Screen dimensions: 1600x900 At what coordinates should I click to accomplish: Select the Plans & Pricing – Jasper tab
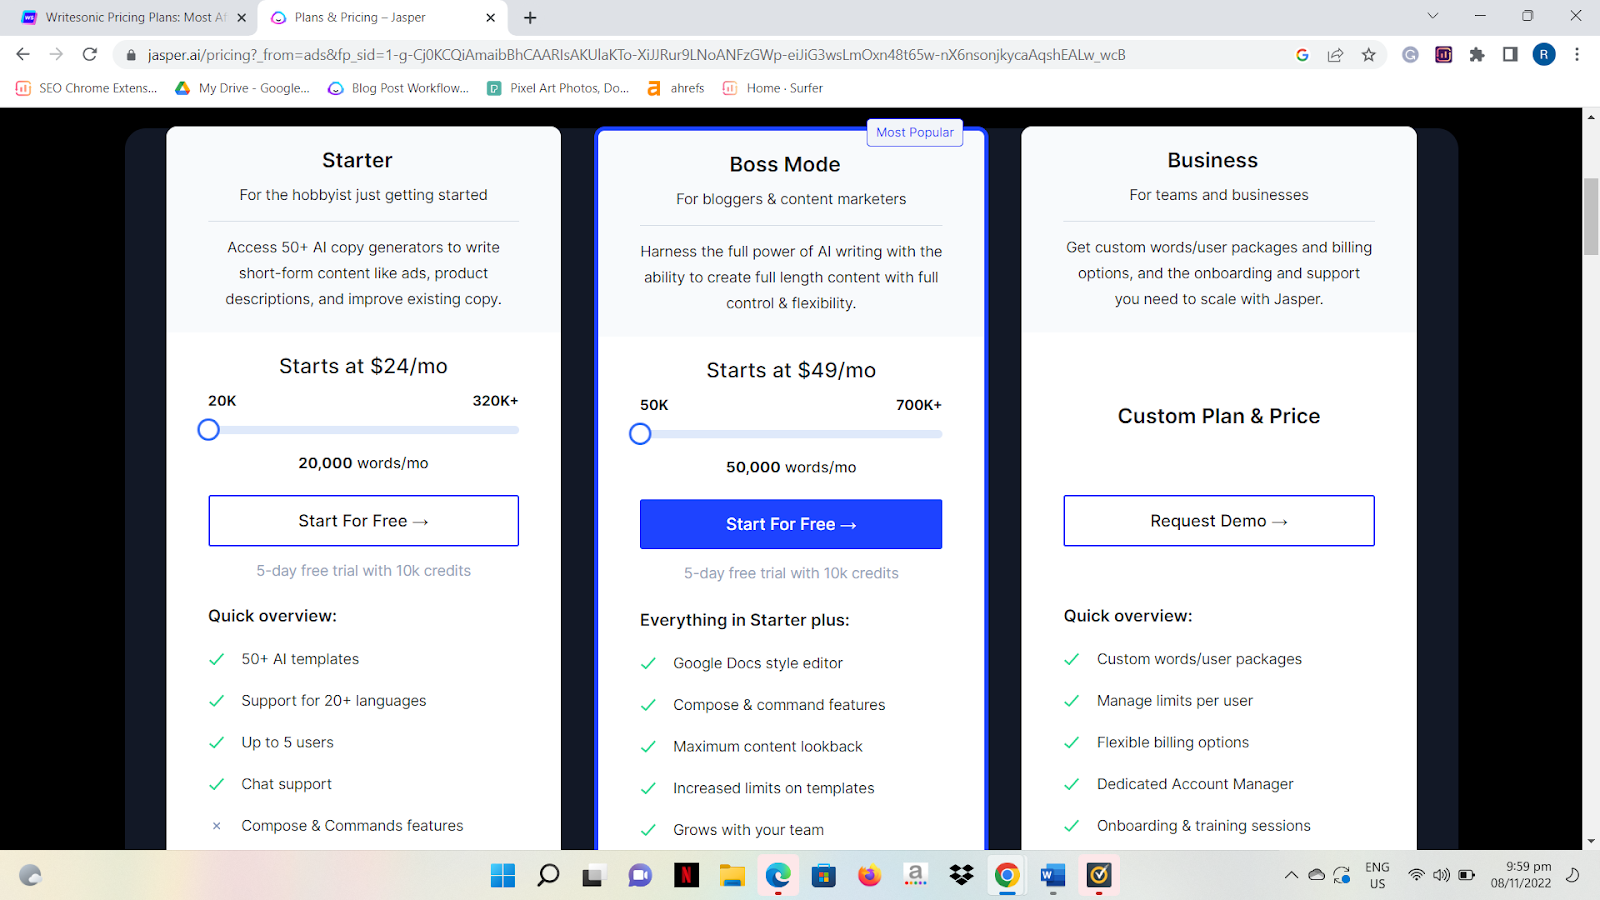coord(382,17)
